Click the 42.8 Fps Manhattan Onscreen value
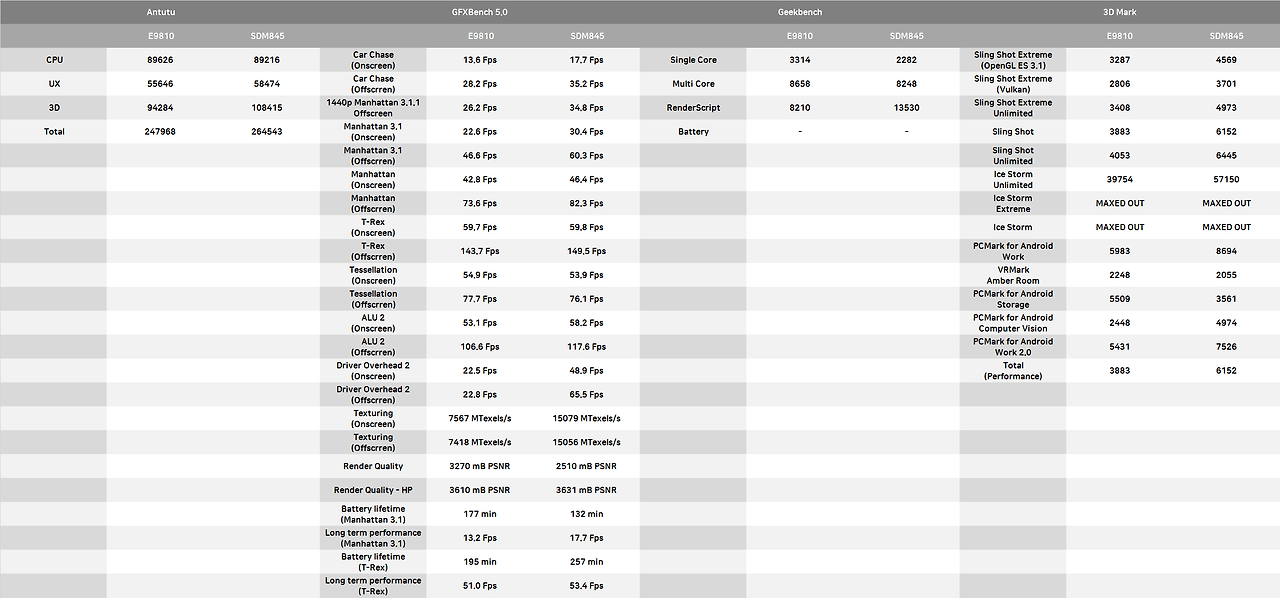The image size is (1280, 598). coord(480,180)
